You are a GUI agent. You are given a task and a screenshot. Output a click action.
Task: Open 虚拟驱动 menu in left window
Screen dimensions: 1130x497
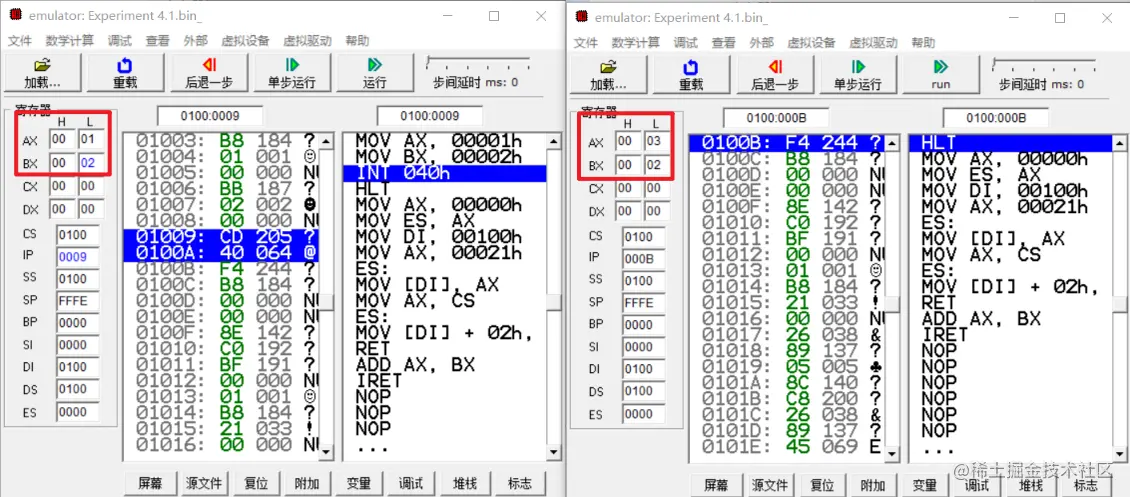click(307, 41)
